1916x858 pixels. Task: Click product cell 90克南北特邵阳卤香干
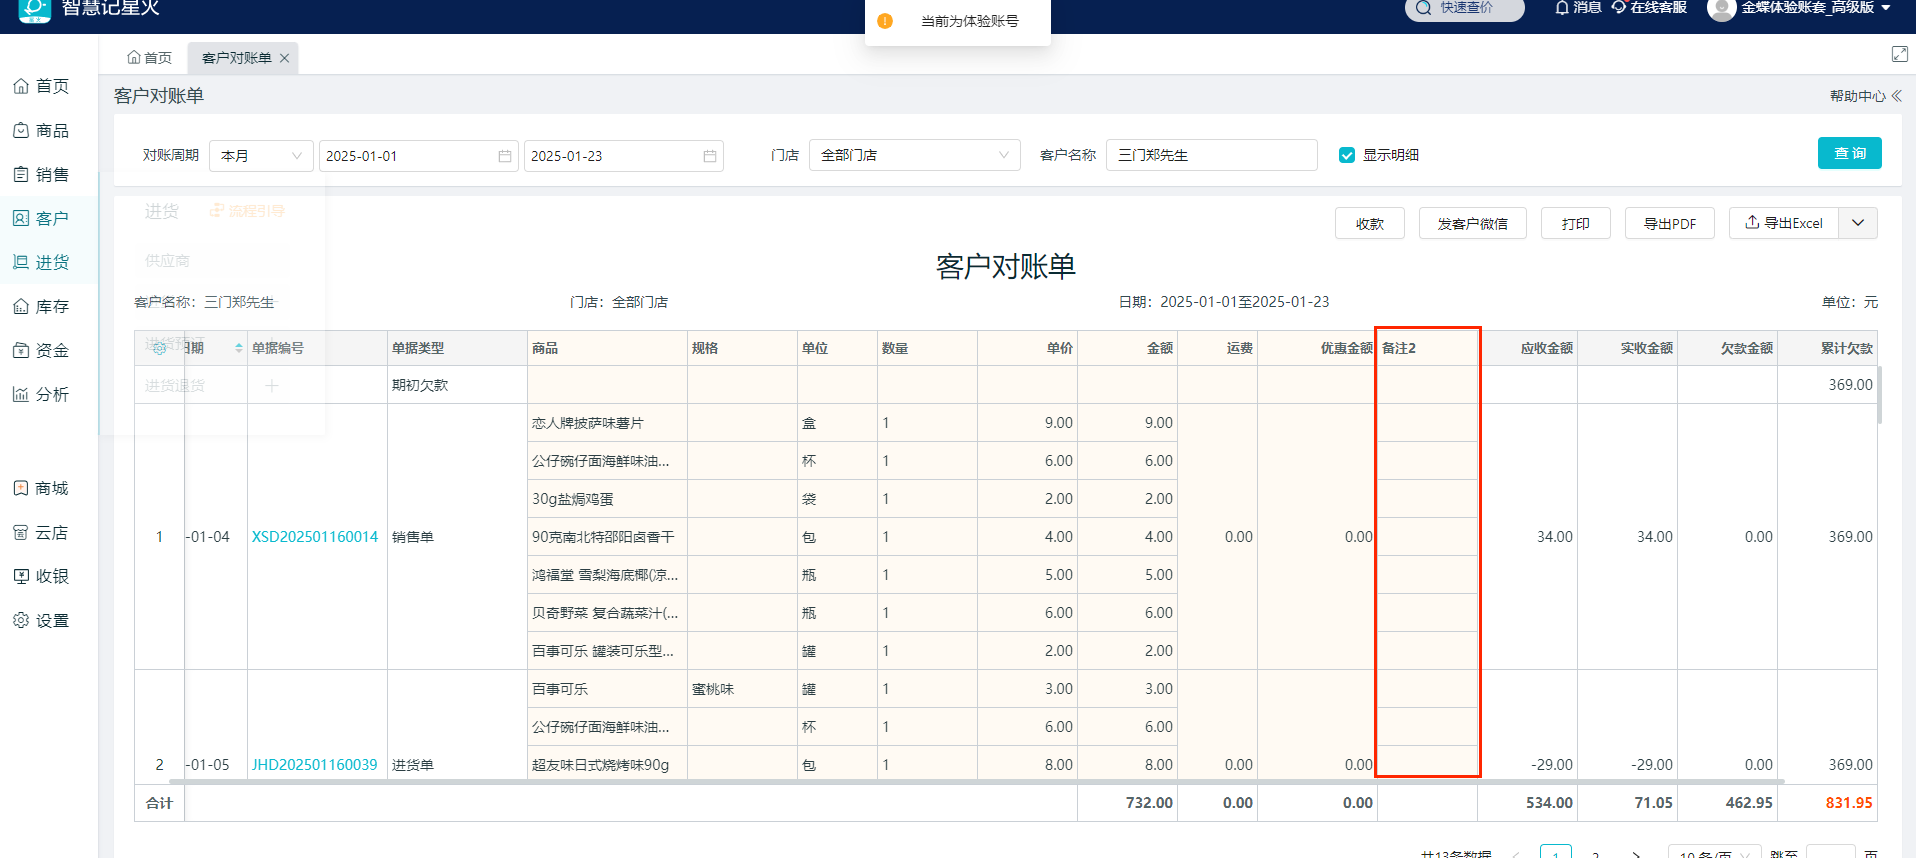[x=608, y=537]
